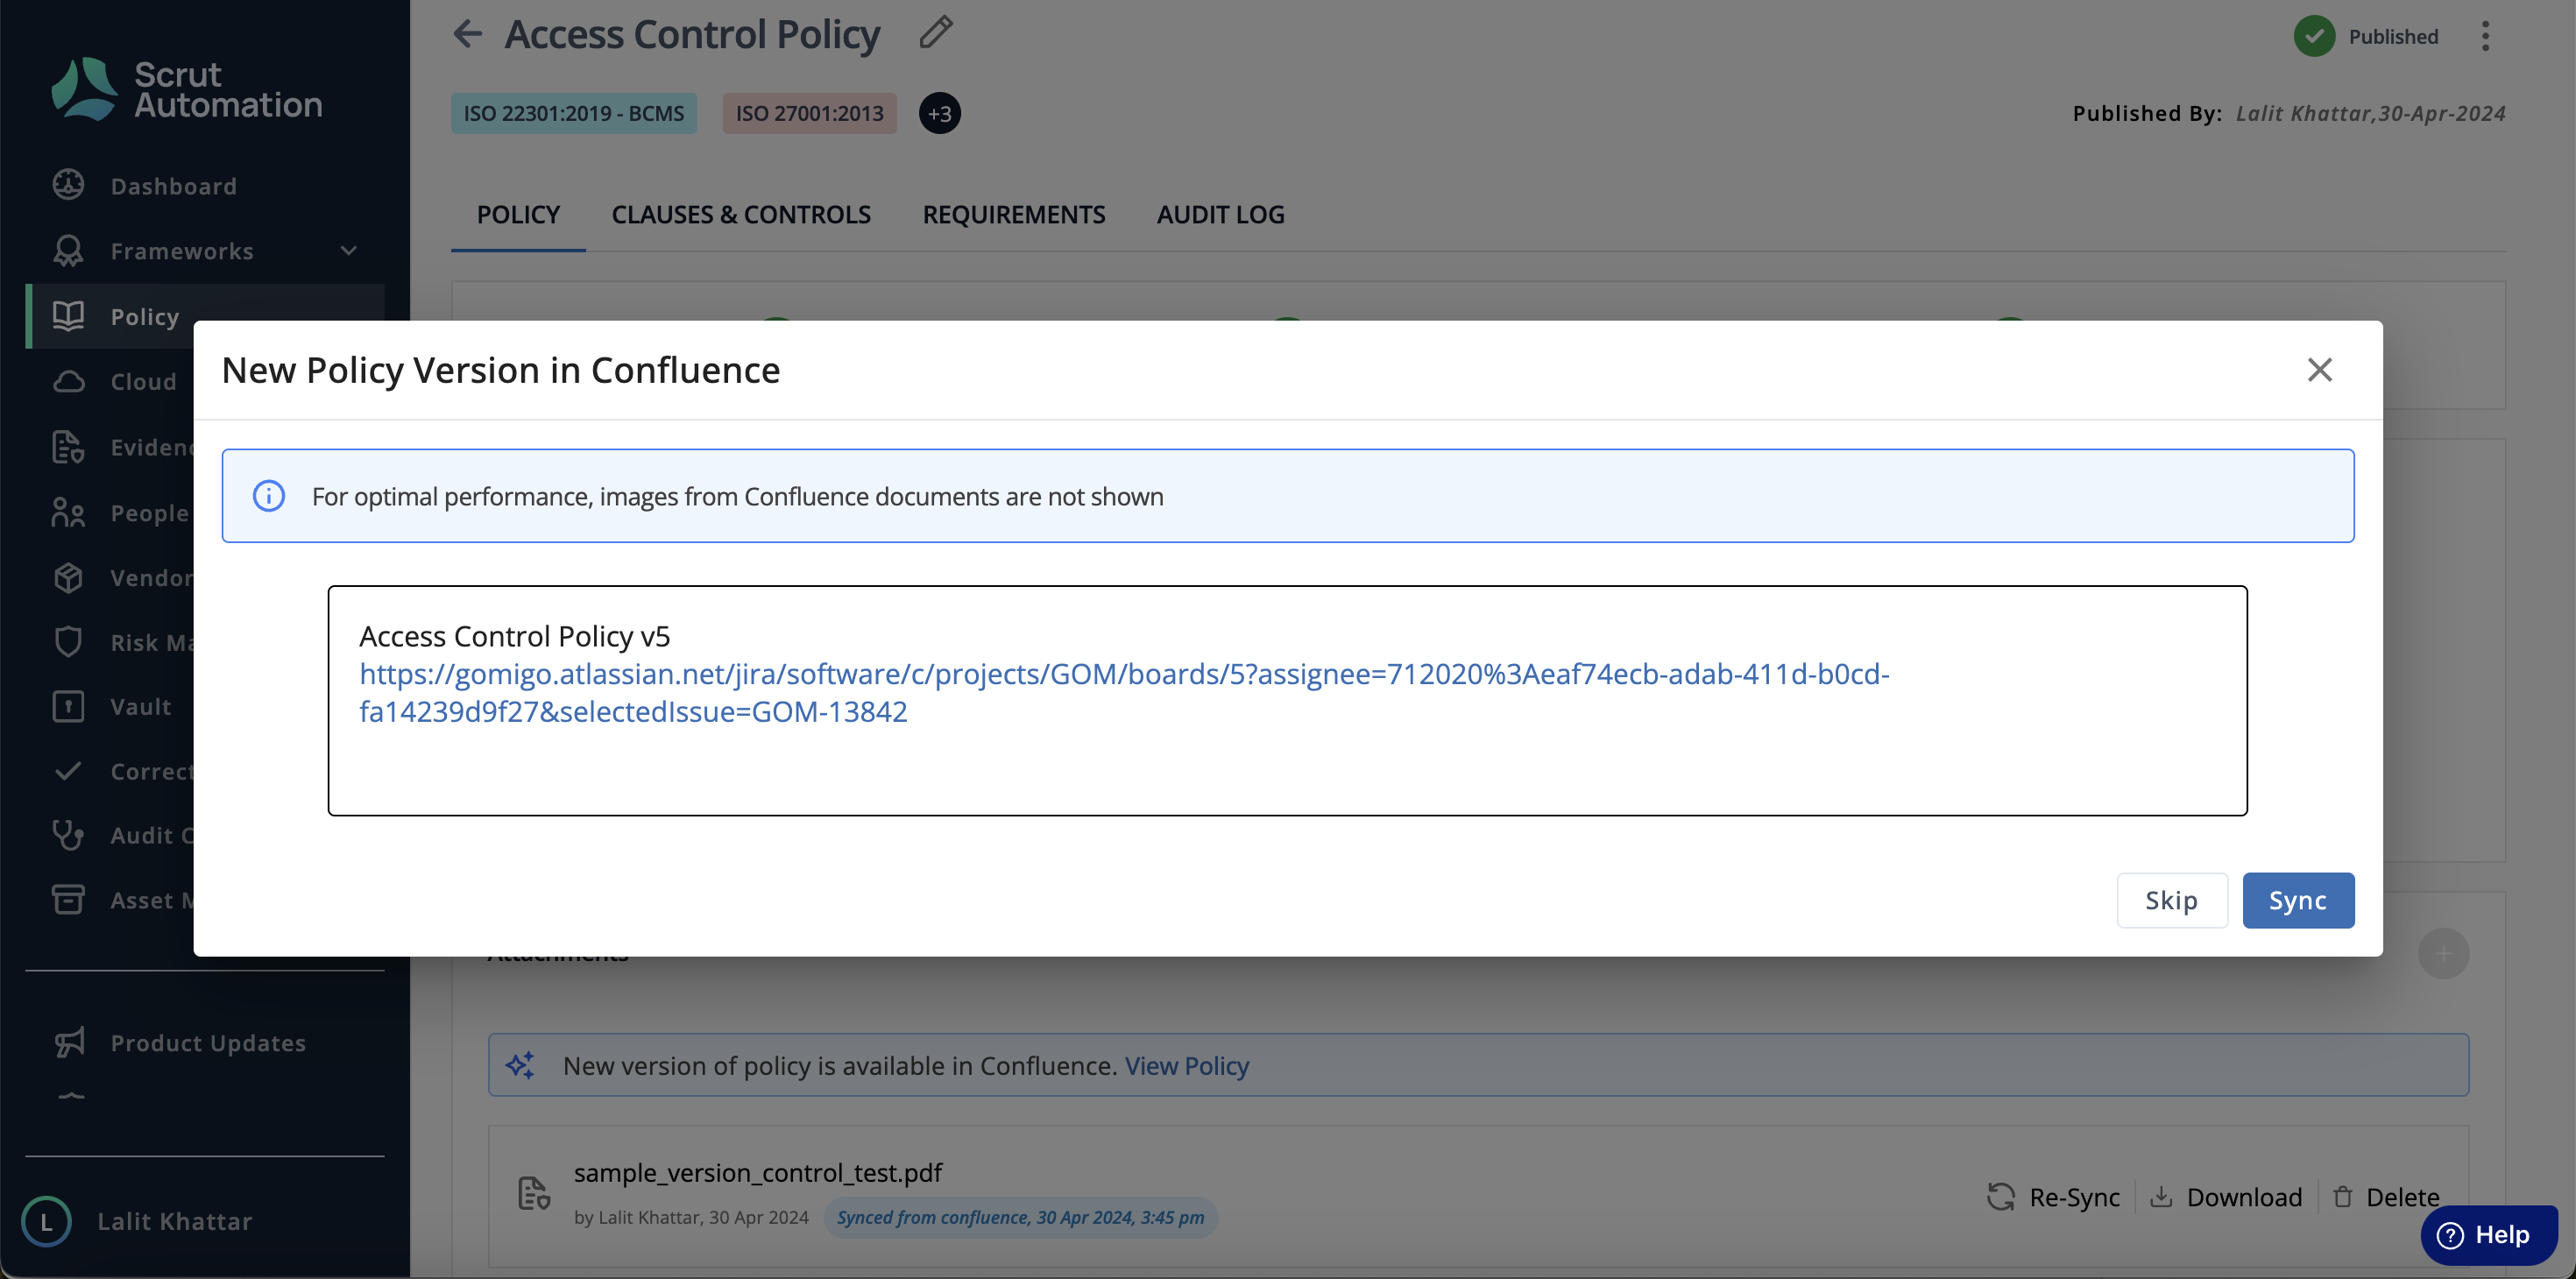The width and height of the screenshot is (2576, 1279).
Task: Click the Access Control Policy v5 text
Action: (515, 636)
